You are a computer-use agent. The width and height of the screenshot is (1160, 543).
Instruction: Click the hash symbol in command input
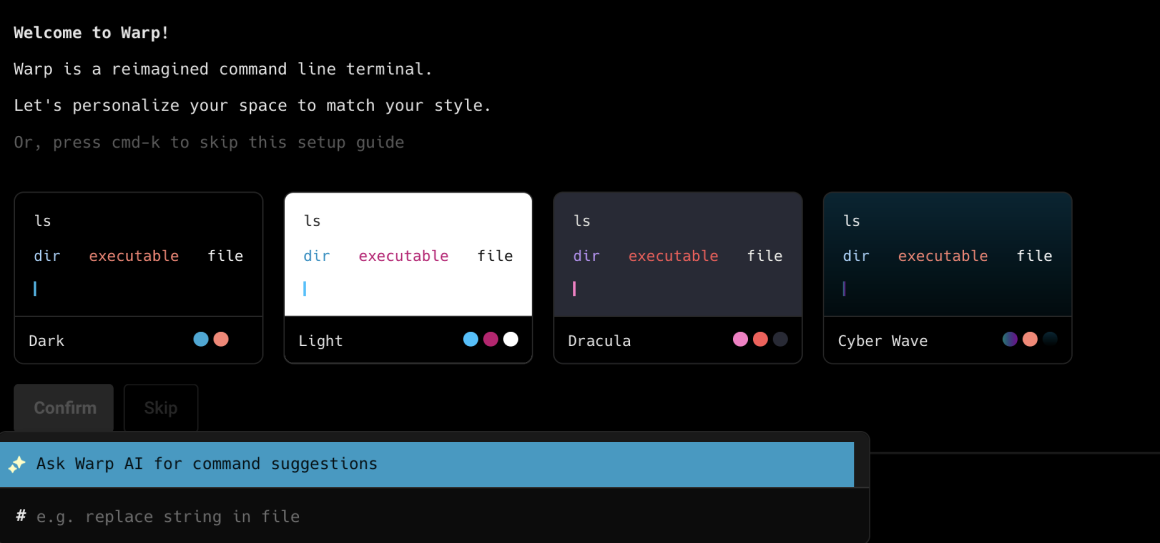[x=21, y=516]
